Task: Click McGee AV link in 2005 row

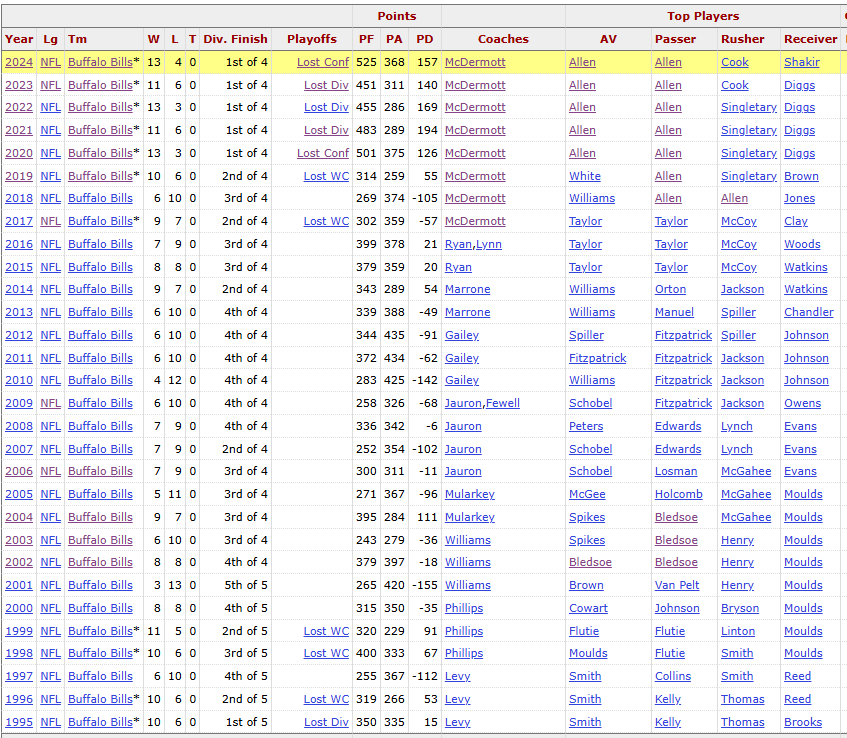Action: click(587, 494)
